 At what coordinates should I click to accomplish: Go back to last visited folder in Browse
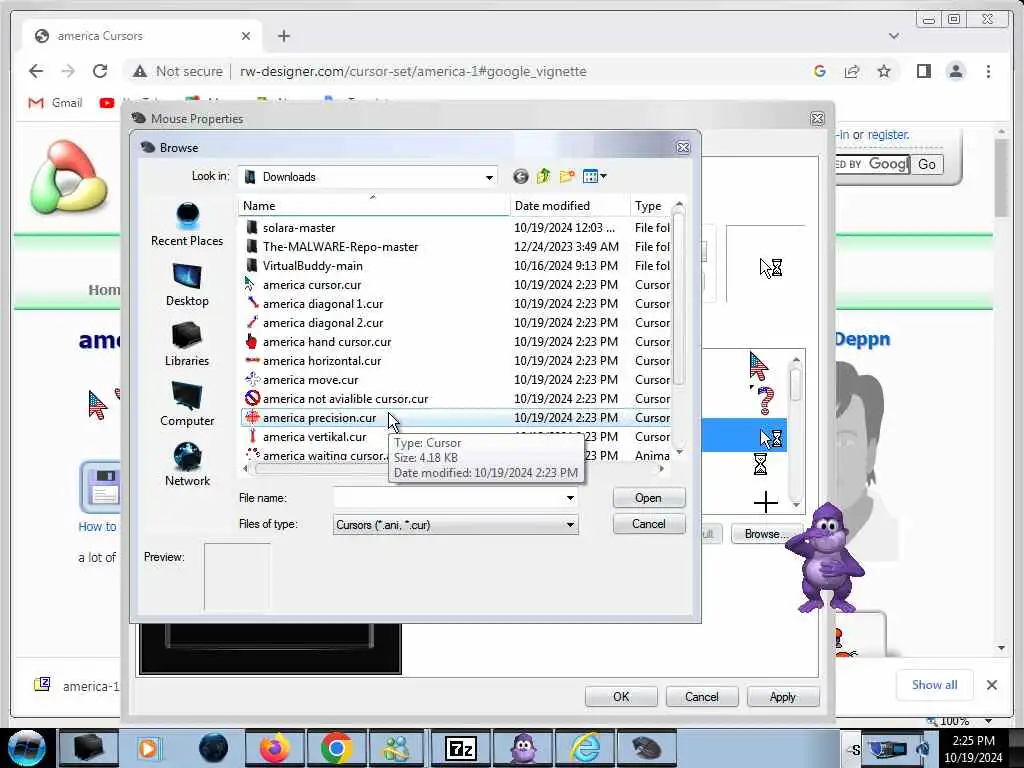[x=520, y=176]
